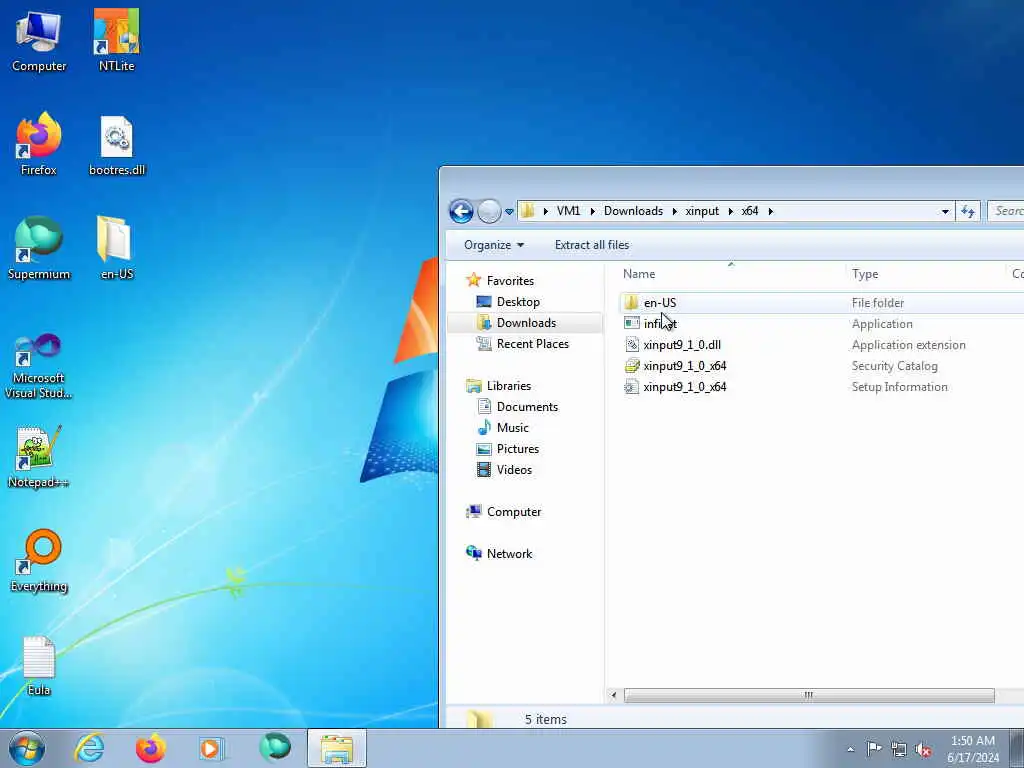Select the xinput9_1_0_x64 Setup Information file
Image resolution: width=1024 pixels, height=768 pixels.
(x=684, y=387)
